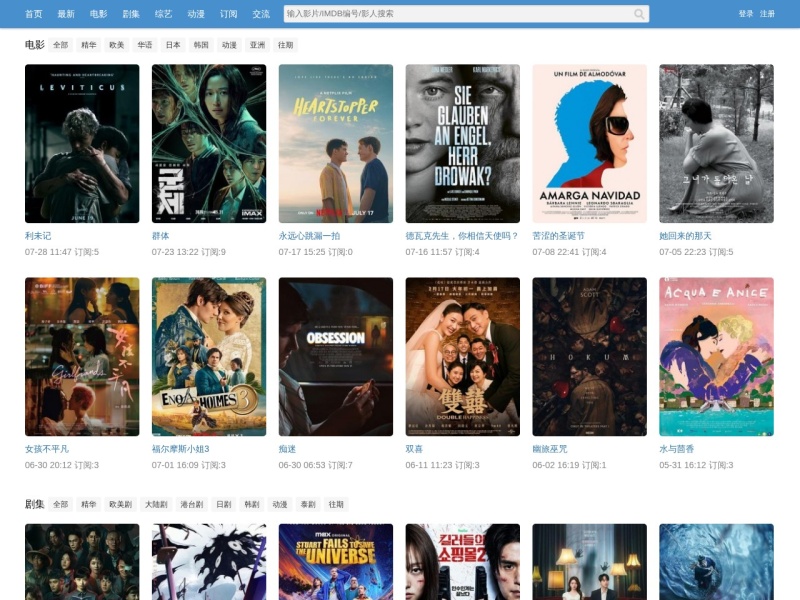Click the 群体 title link

160,236
